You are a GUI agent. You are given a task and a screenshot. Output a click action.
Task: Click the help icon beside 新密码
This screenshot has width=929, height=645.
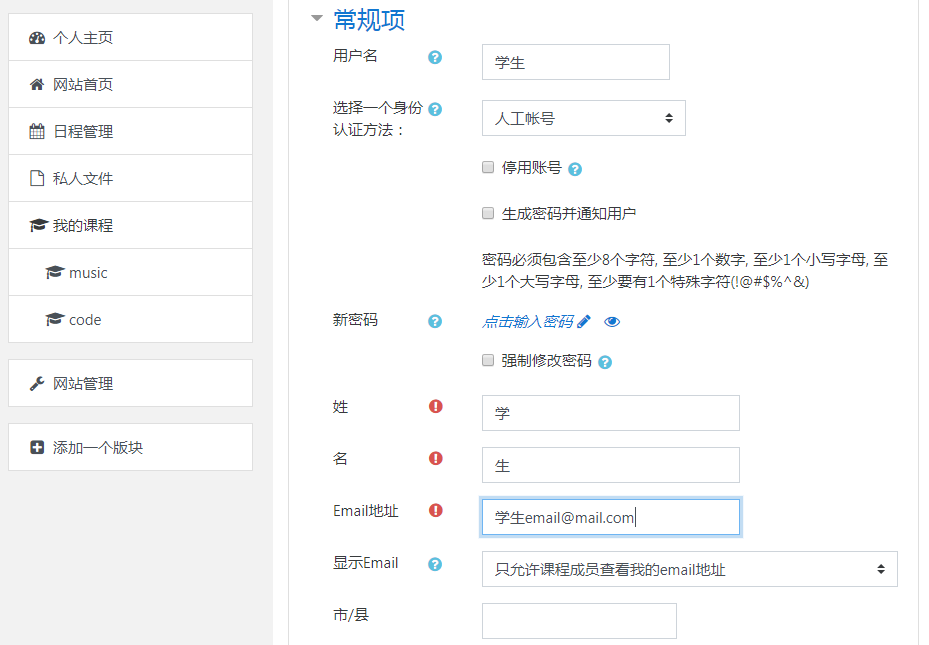[435, 321]
